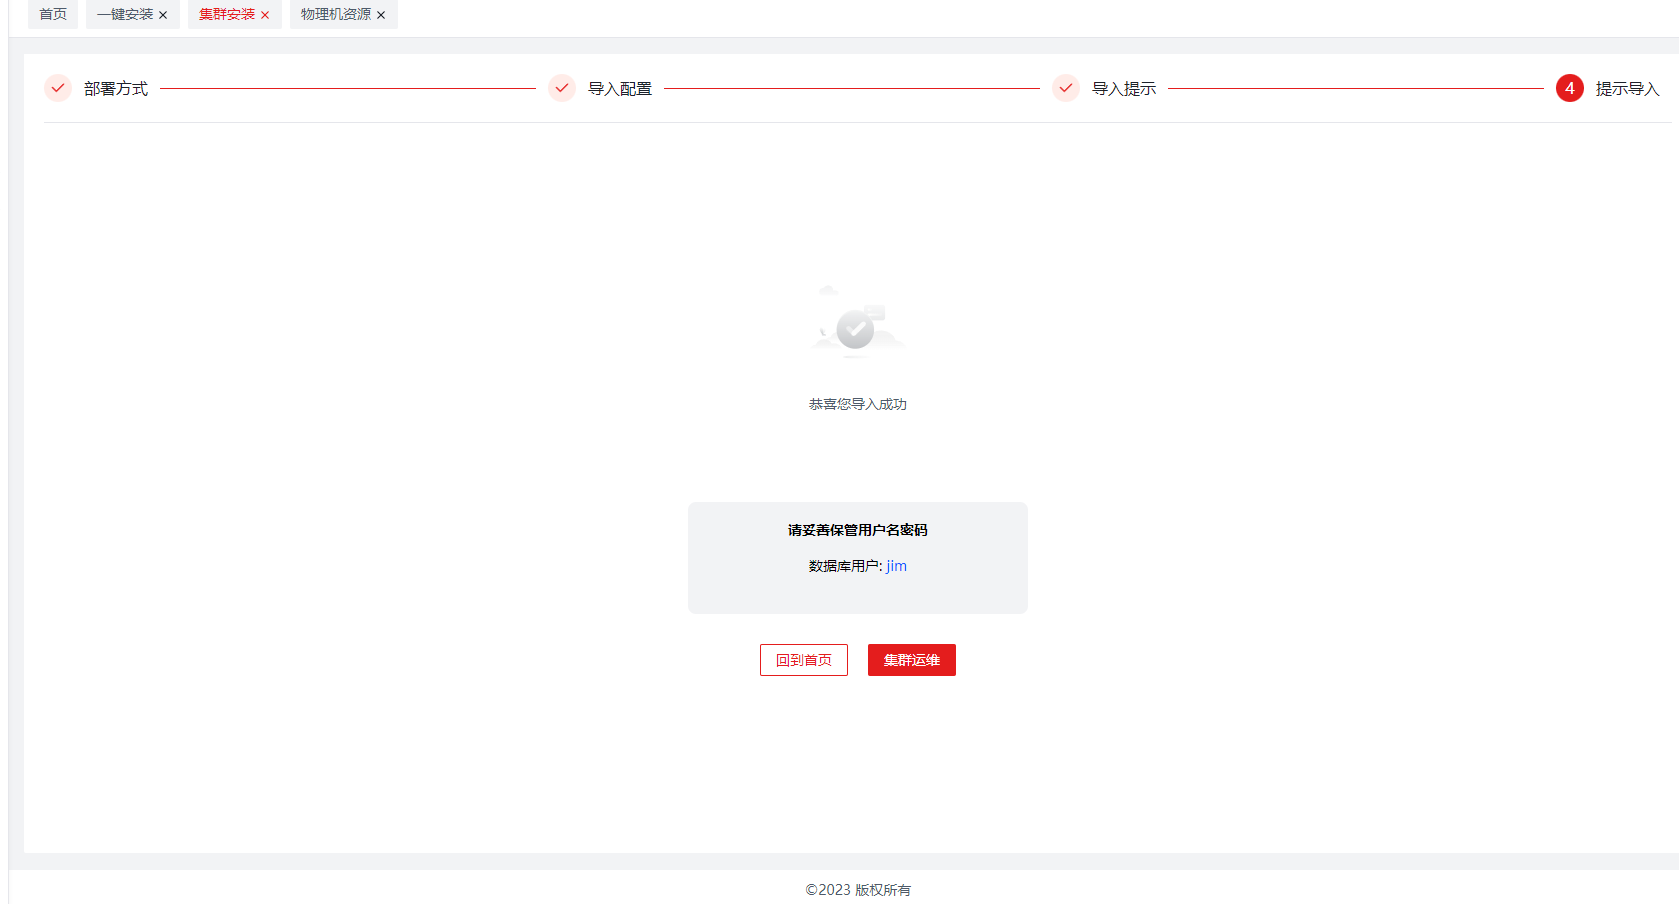Click the red step 4 circle

tap(1570, 88)
